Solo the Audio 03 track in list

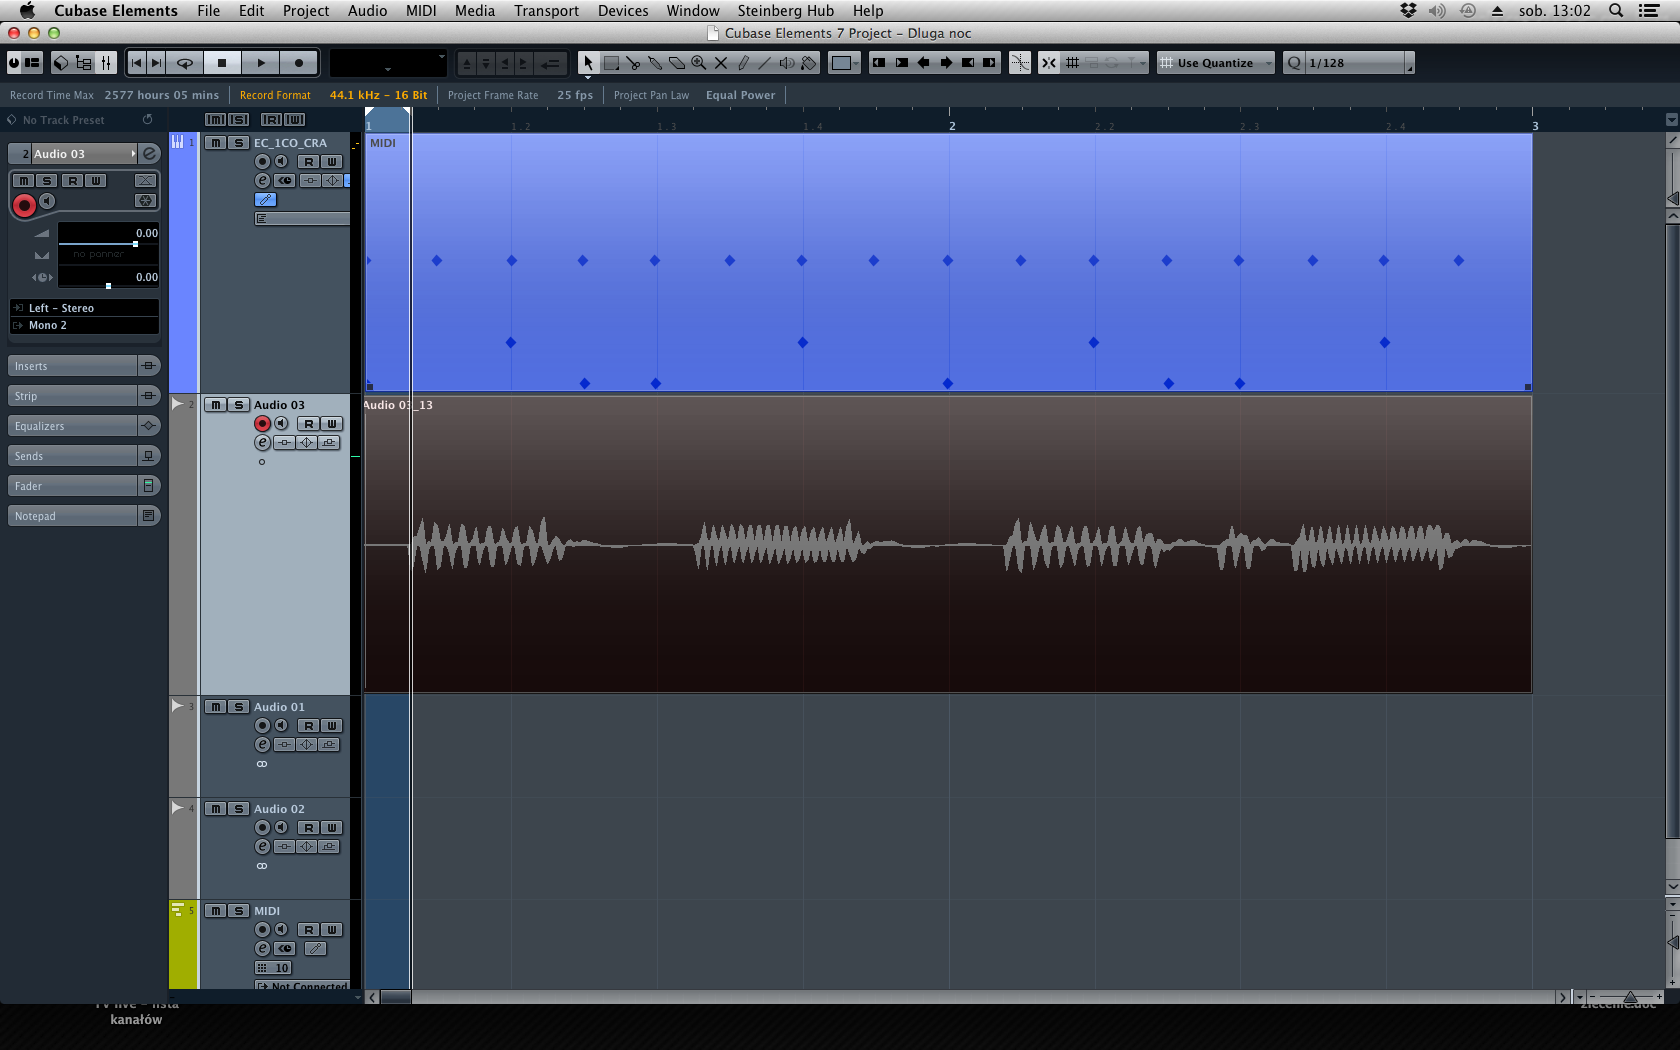coord(238,405)
